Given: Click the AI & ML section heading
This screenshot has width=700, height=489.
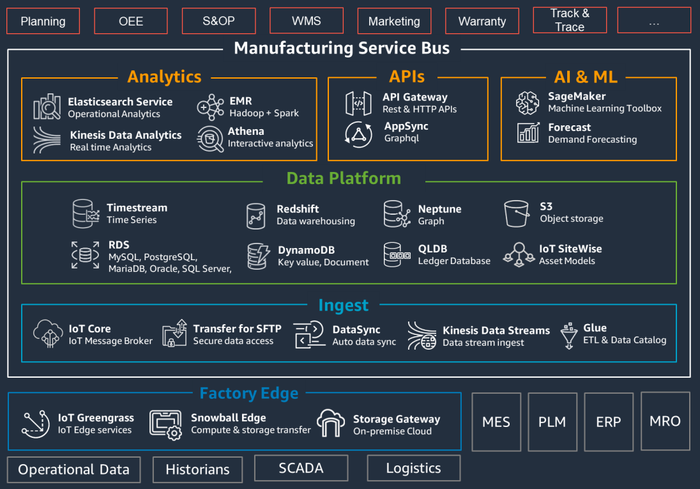Looking at the screenshot, I should pos(586,76).
